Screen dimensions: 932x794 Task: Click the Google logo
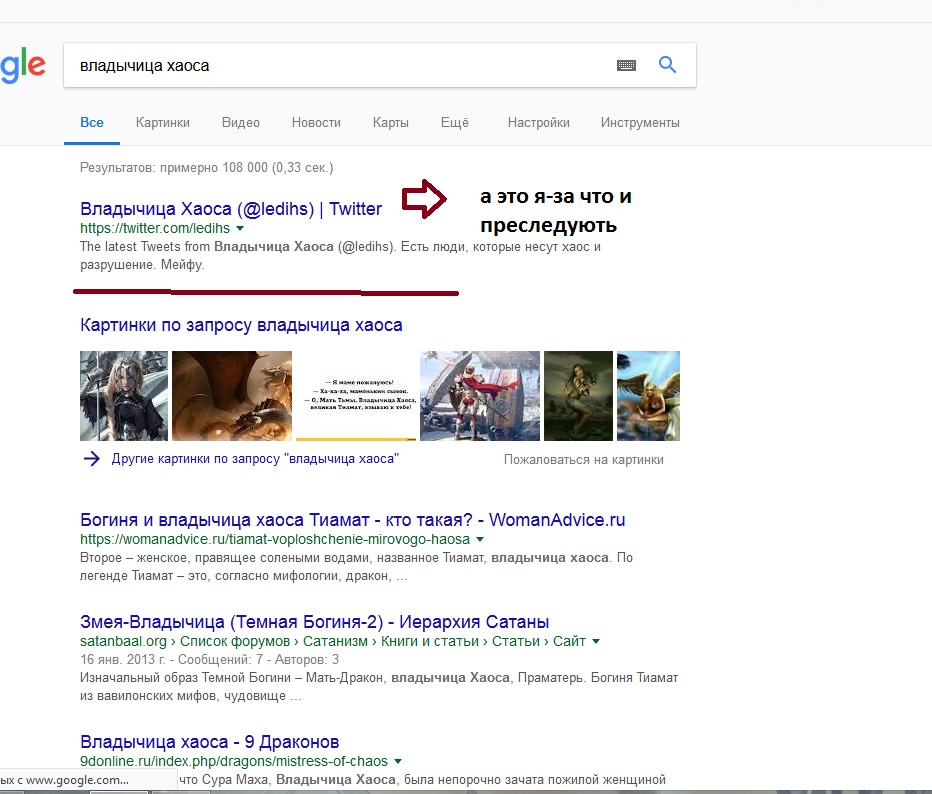coord(23,65)
